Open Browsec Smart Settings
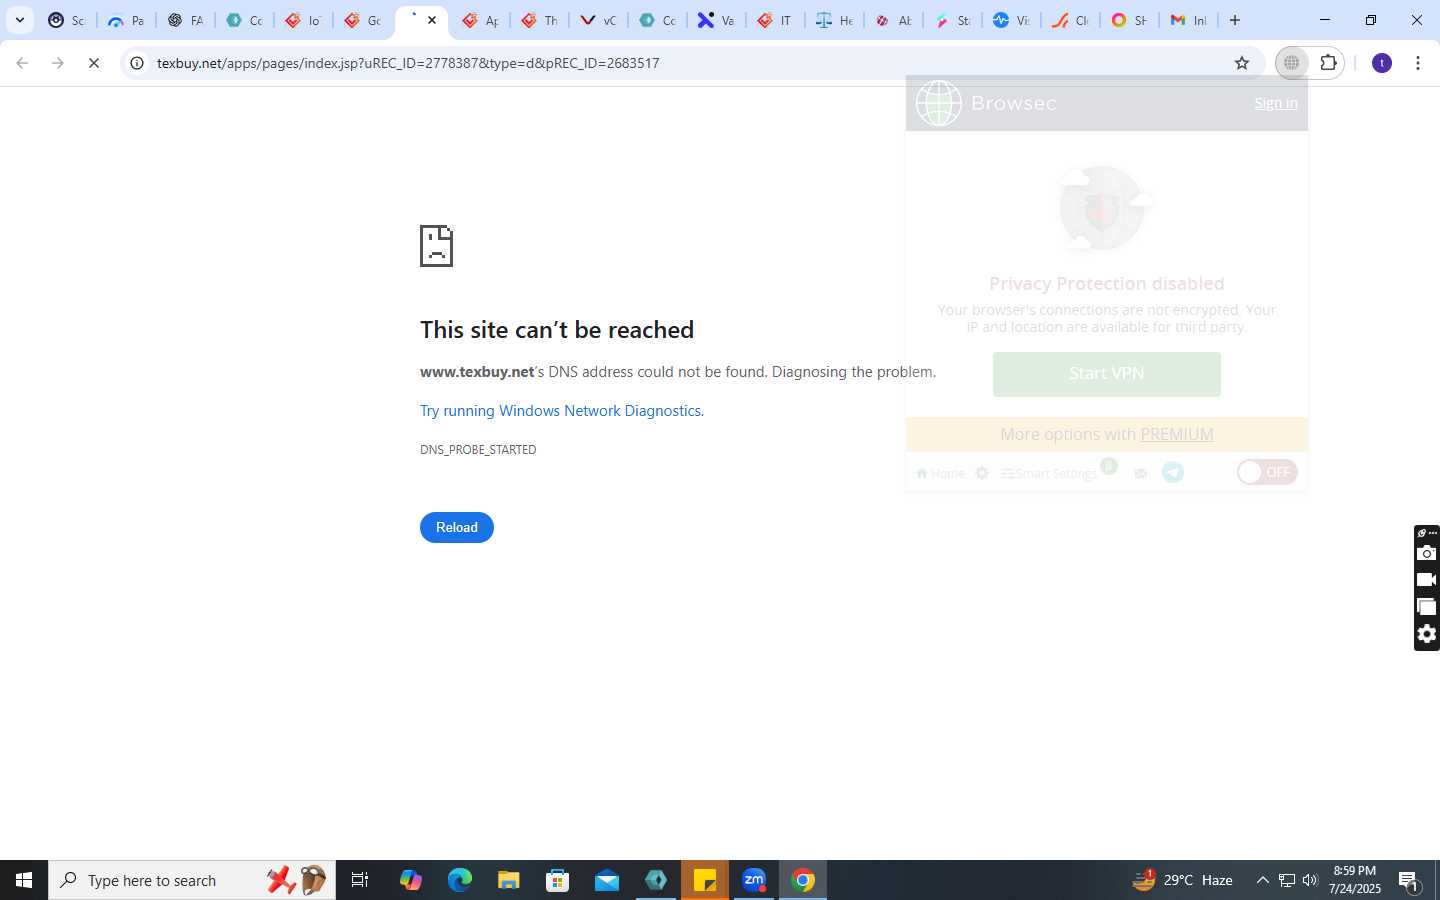Image resolution: width=1440 pixels, height=900 pixels. coord(1049,473)
